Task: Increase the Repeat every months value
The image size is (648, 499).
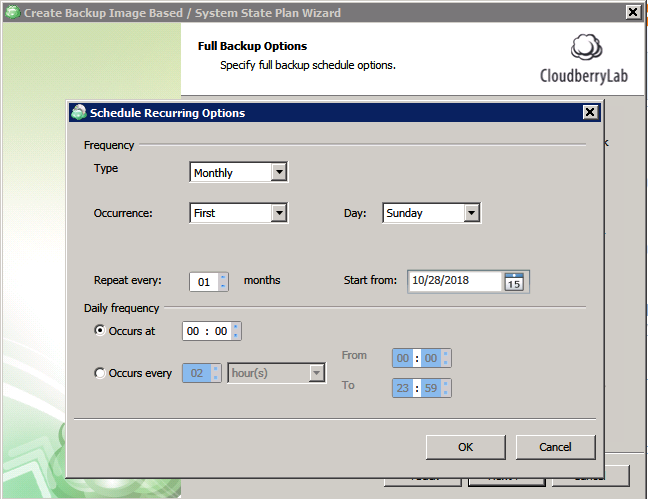Action: [223, 277]
